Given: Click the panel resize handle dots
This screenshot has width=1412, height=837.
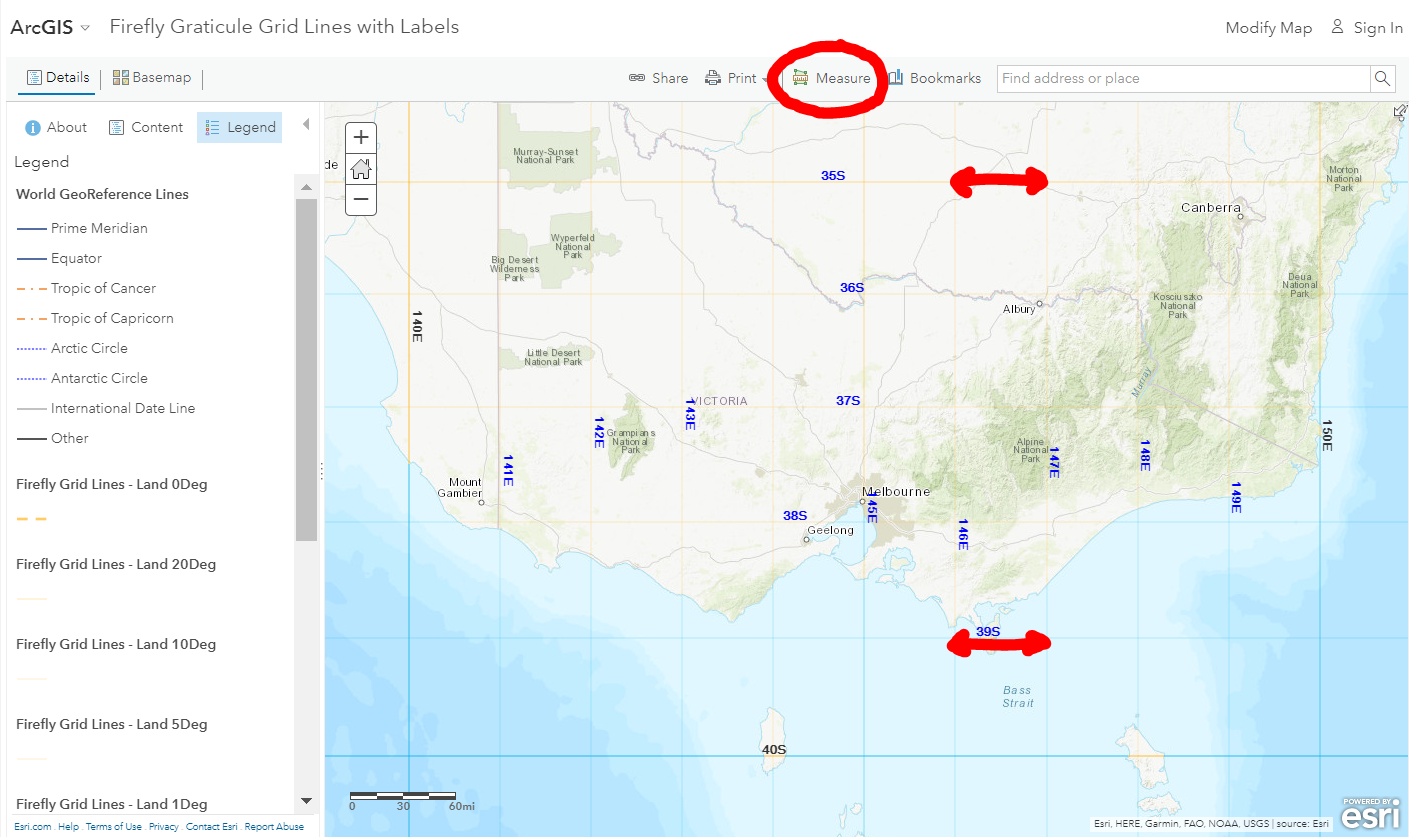Looking at the screenshot, I should point(321,470).
